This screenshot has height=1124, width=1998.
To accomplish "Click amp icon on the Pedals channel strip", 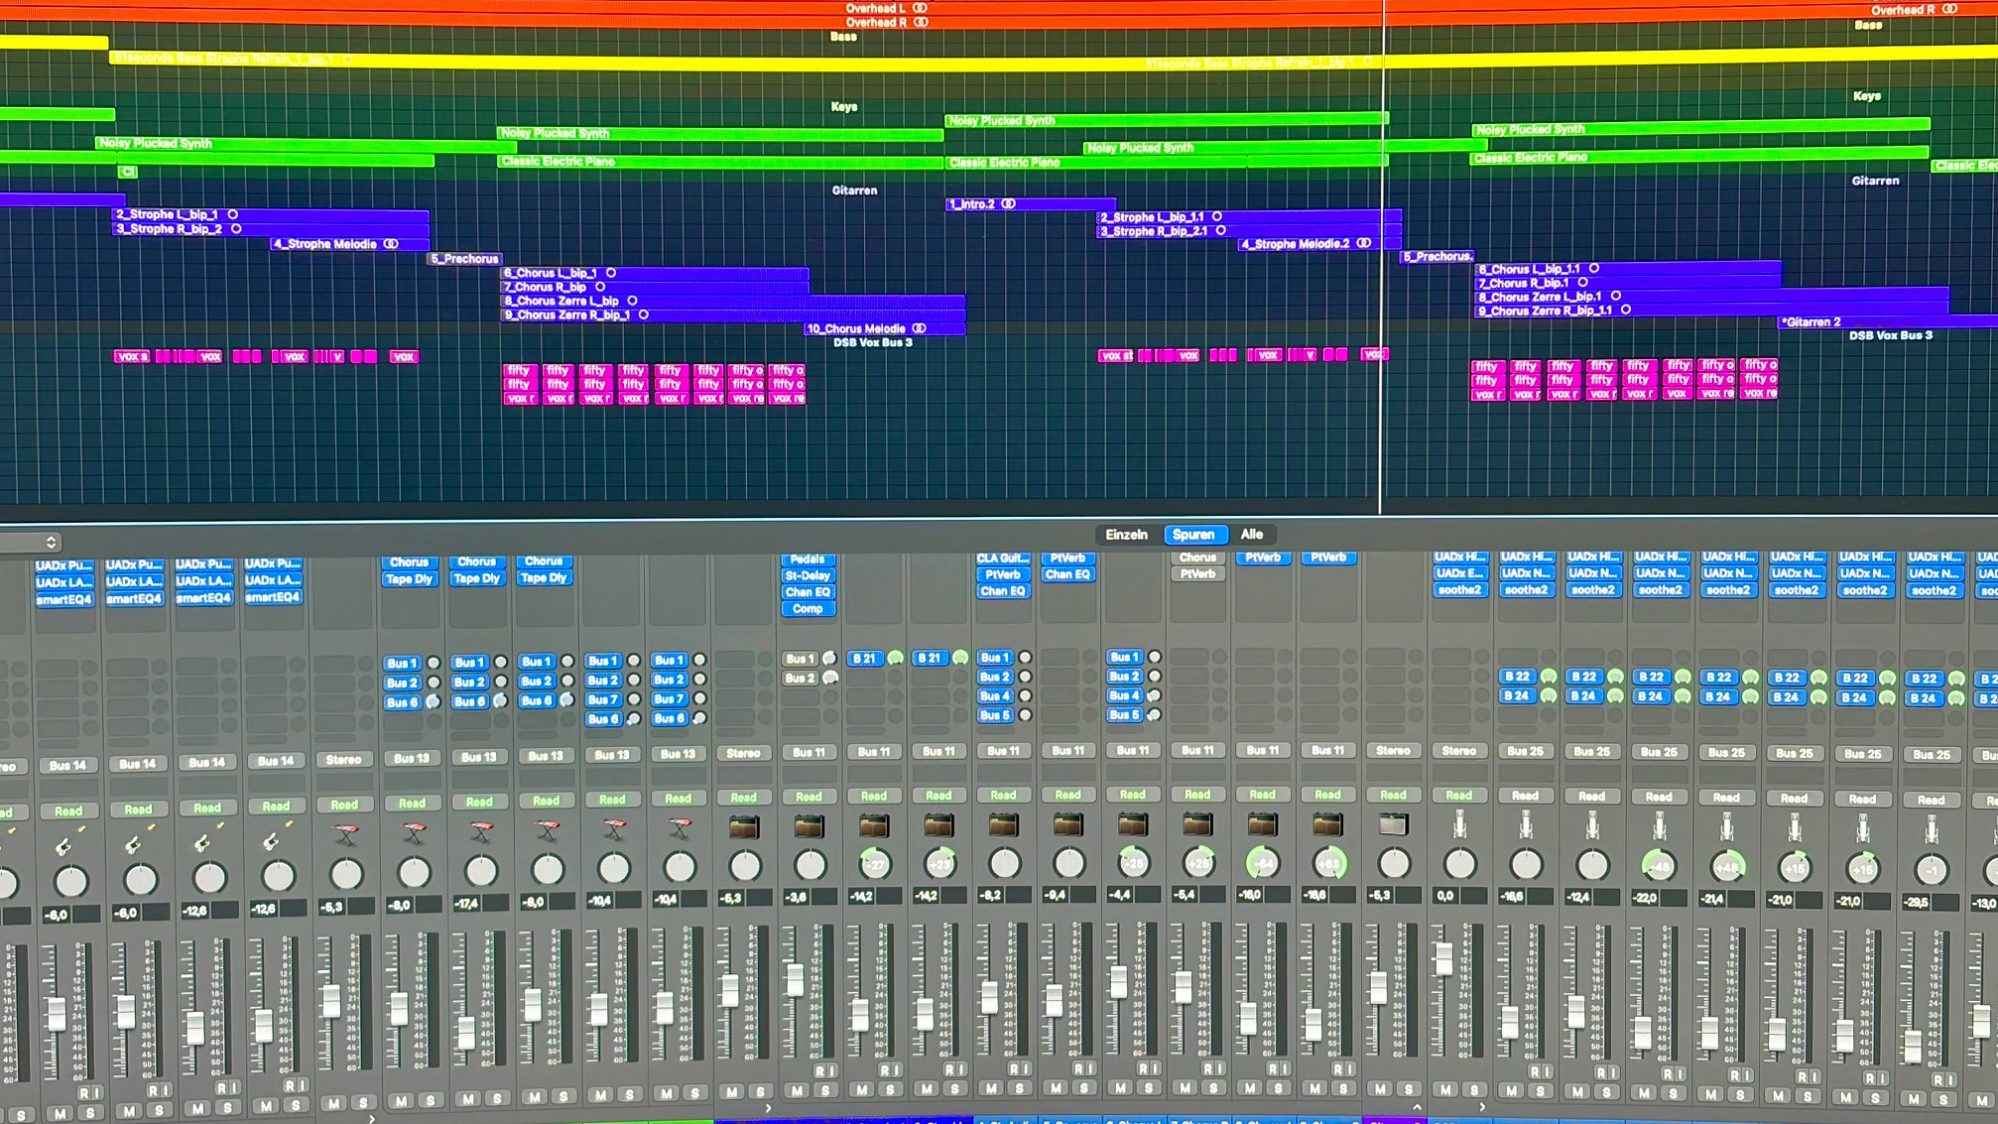I will click(x=808, y=826).
